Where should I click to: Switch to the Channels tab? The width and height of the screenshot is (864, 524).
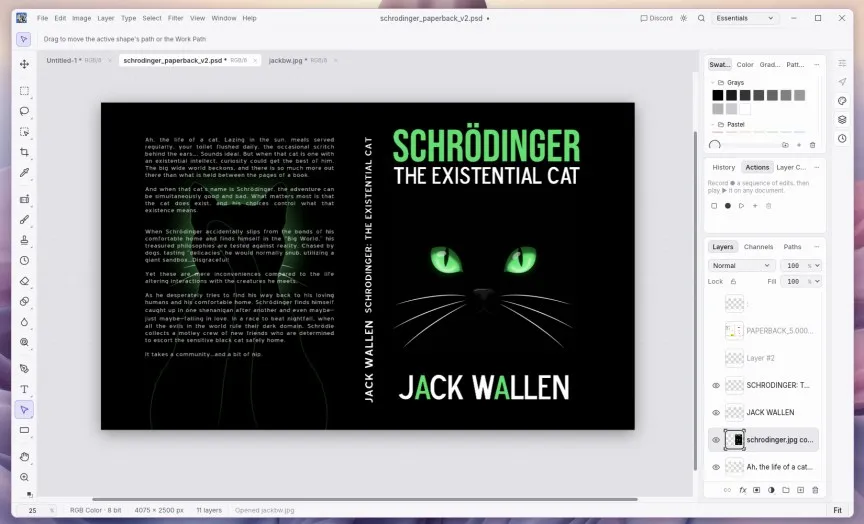pos(758,247)
